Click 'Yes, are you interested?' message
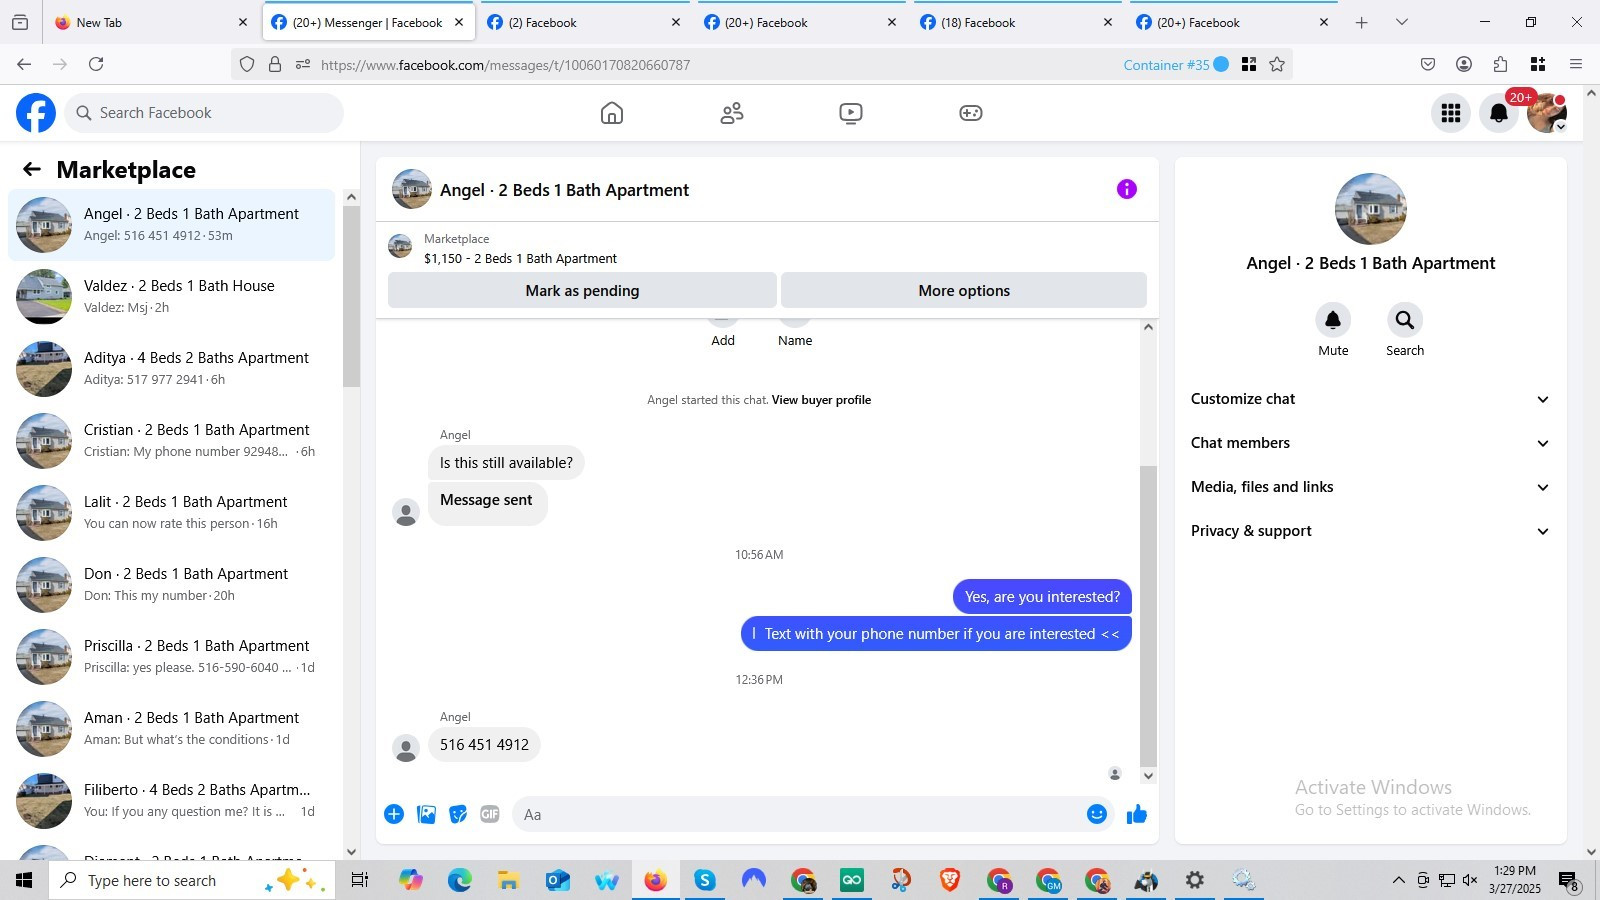Screen dimensions: 1600x900 point(1042,597)
